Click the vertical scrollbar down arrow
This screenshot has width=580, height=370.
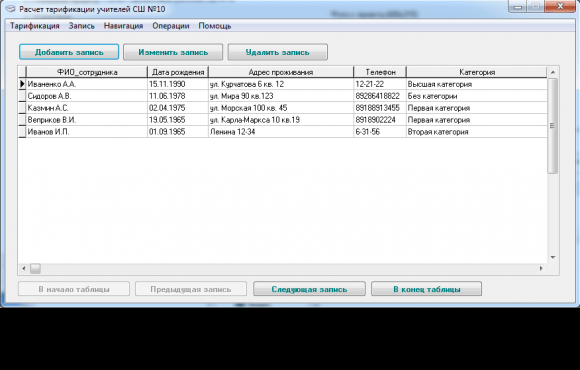[553, 257]
